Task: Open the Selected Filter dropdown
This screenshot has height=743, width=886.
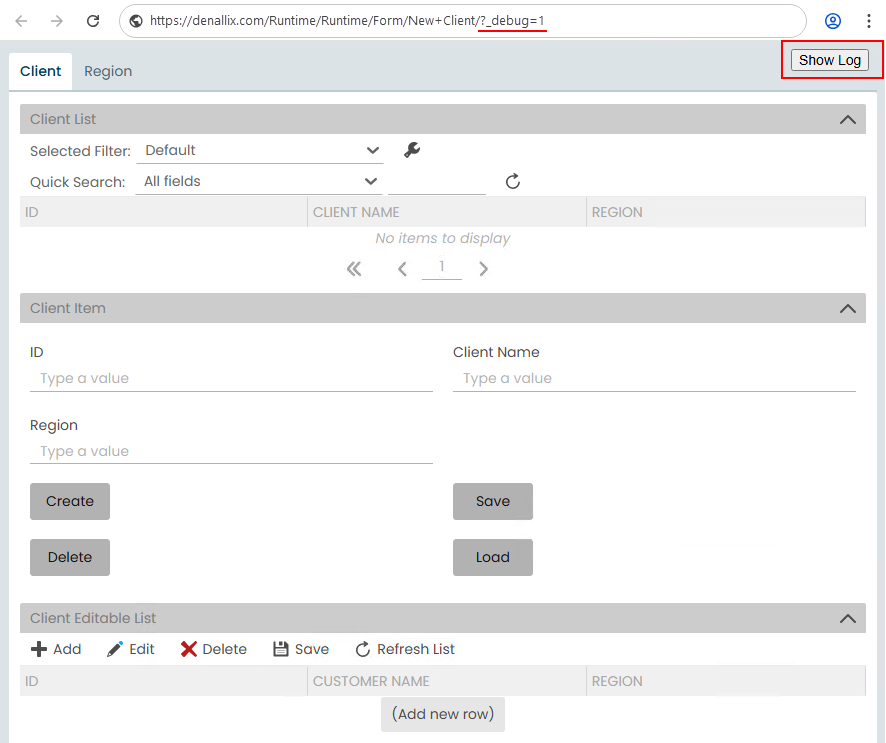Action: click(260, 150)
